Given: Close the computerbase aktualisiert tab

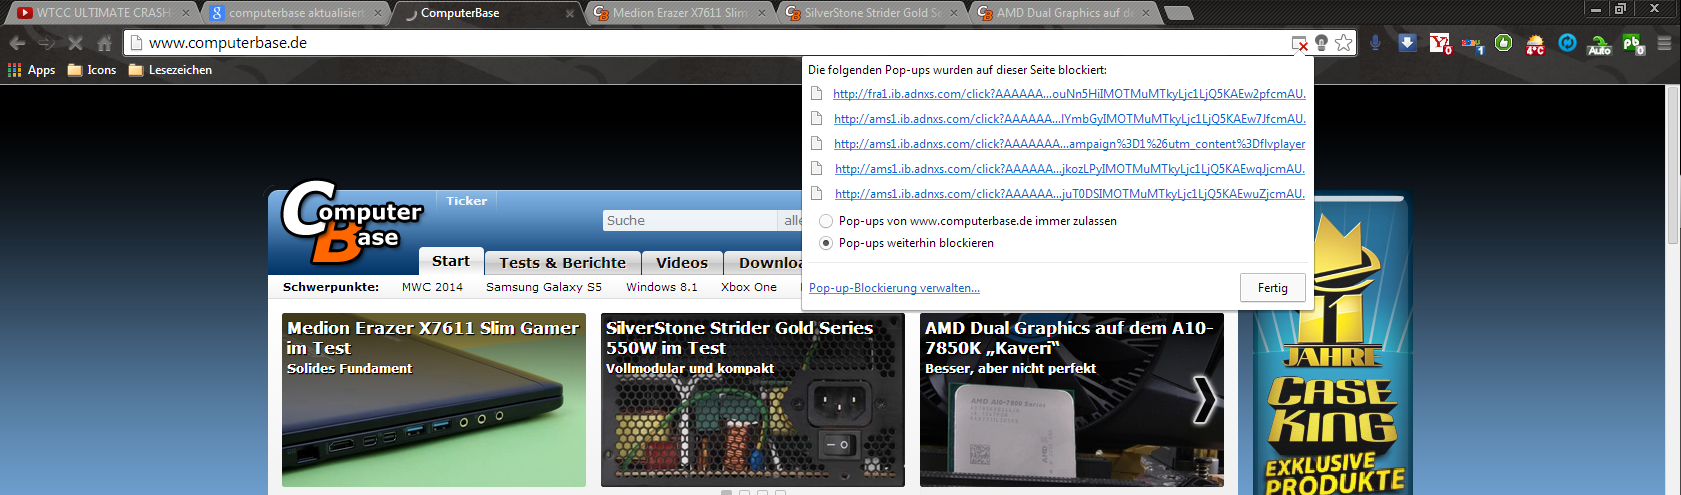Looking at the screenshot, I should tap(378, 13).
